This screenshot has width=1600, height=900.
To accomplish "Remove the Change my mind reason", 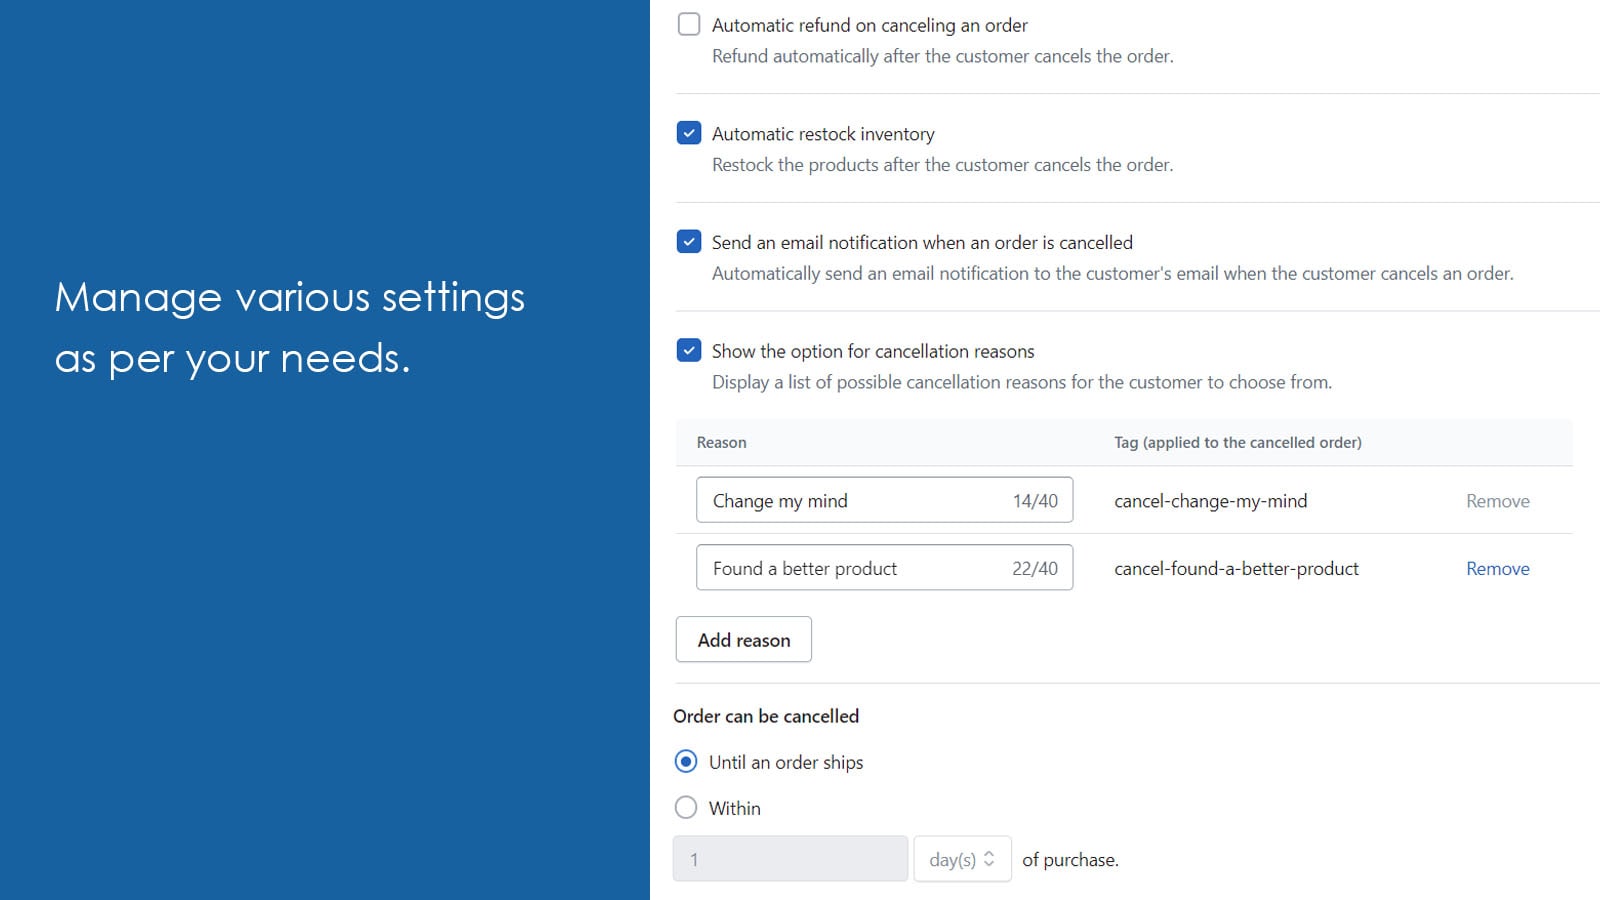I will click(1497, 501).
